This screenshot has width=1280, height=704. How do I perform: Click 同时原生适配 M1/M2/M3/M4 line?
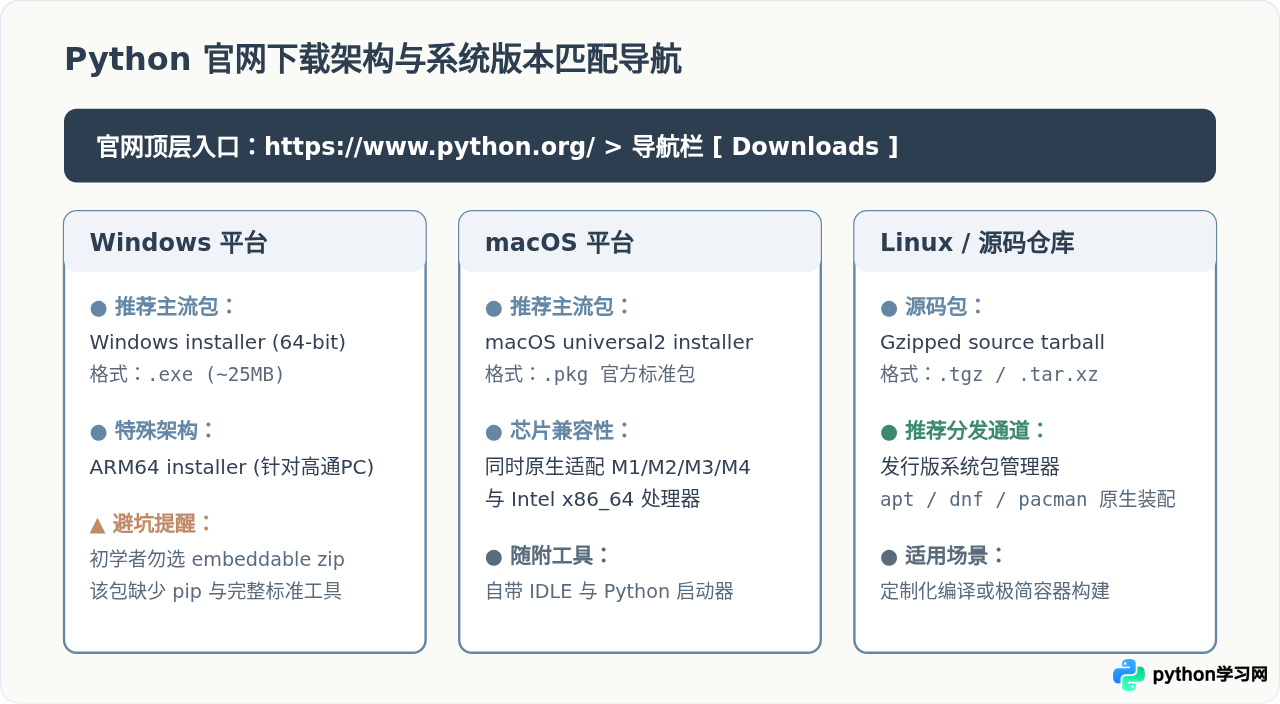pos(618,467)
